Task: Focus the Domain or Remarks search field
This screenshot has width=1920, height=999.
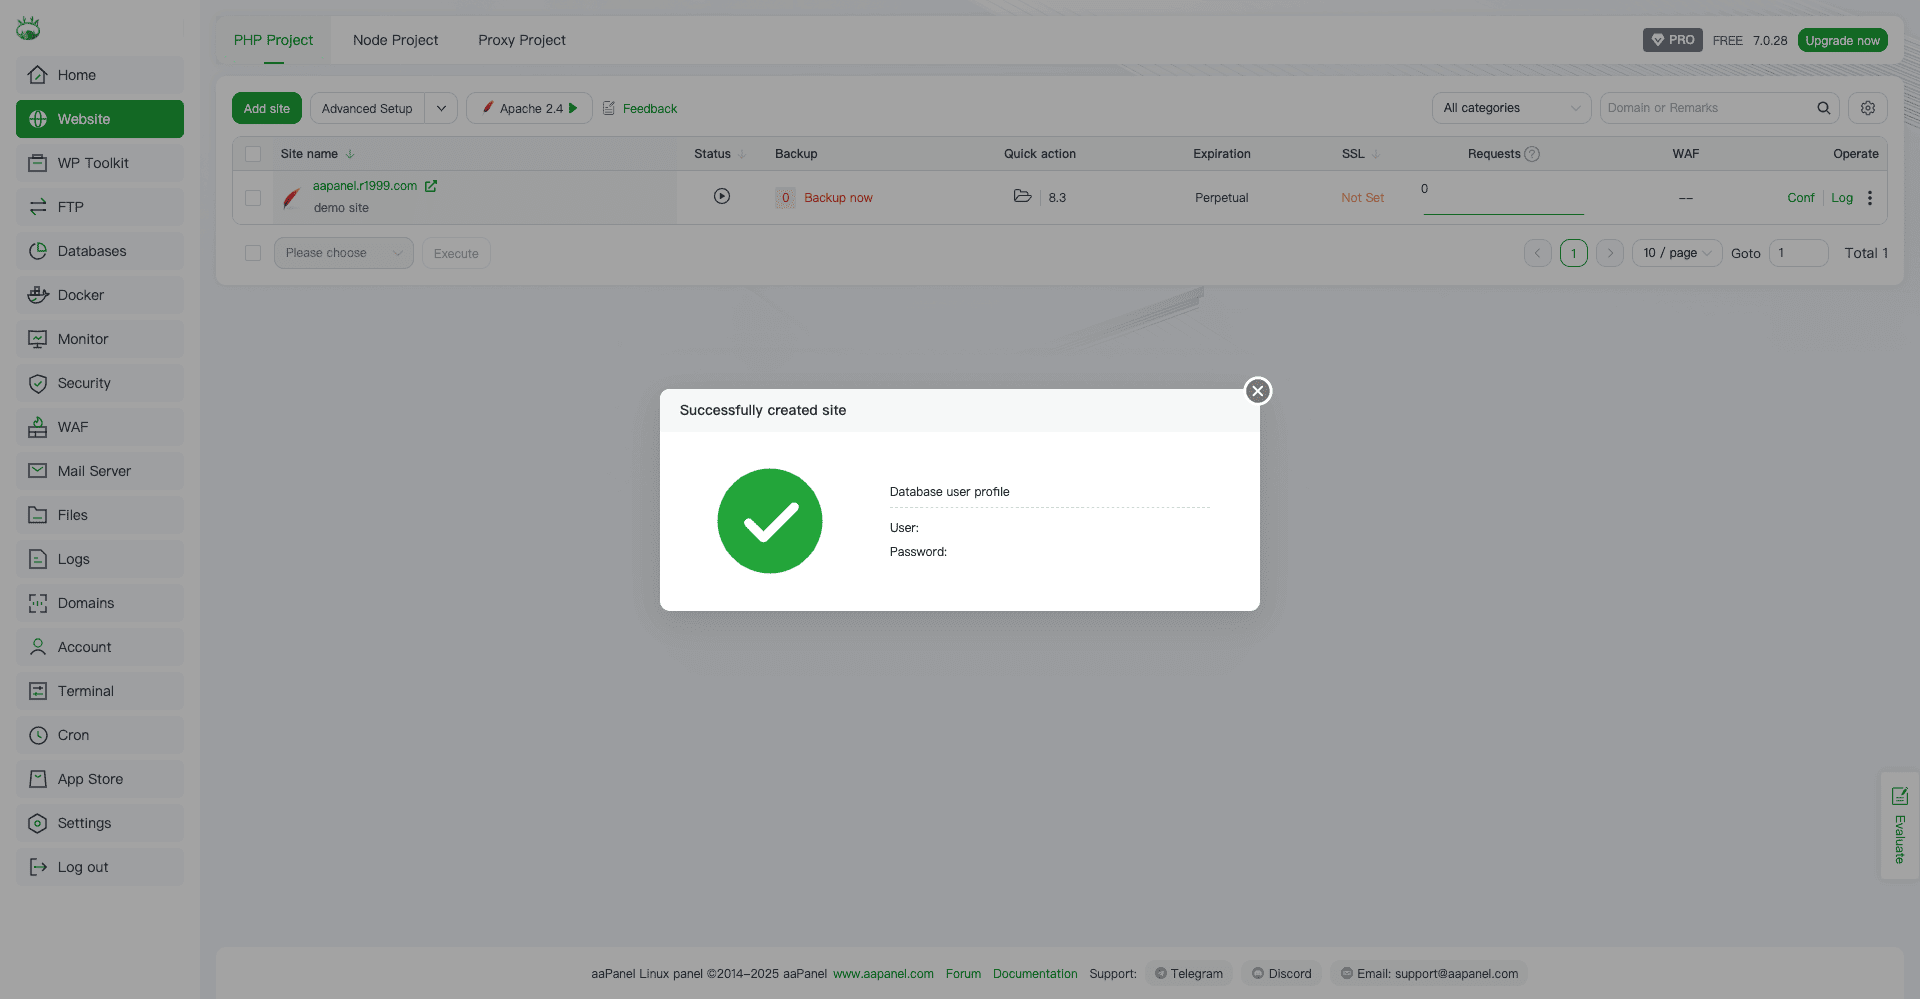Action: pos(1705,108)
